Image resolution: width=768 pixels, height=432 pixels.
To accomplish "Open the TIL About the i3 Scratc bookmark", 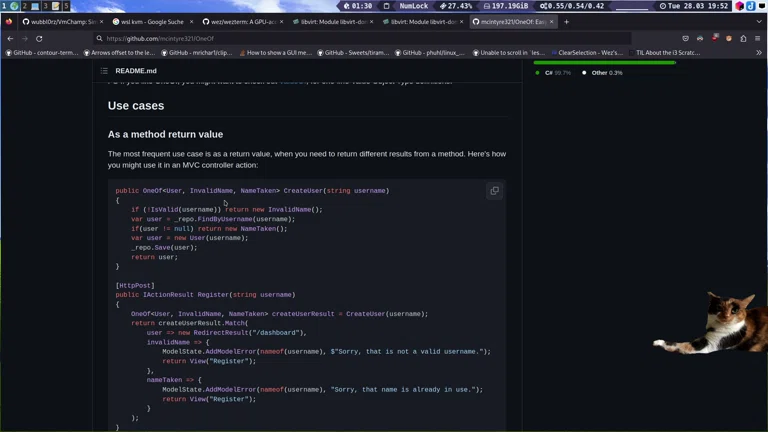I will pyautogui.click(x=664, y=52).
